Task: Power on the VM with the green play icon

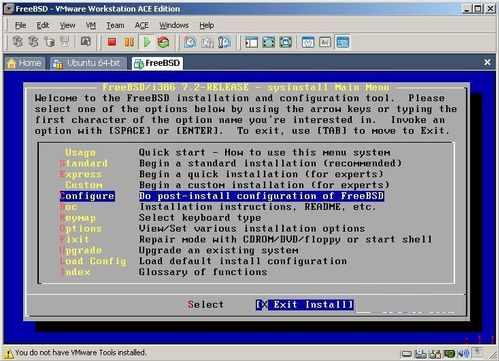Action: [147, 42]
